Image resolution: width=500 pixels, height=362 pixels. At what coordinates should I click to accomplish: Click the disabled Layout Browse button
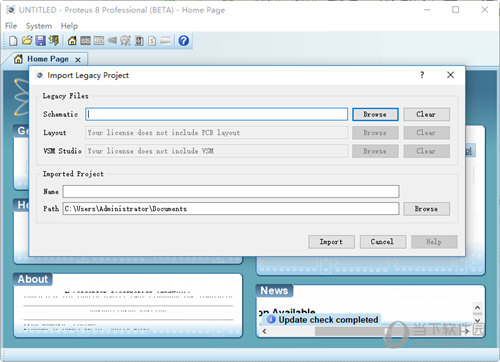pyautogui.click(x=375, y=133)
